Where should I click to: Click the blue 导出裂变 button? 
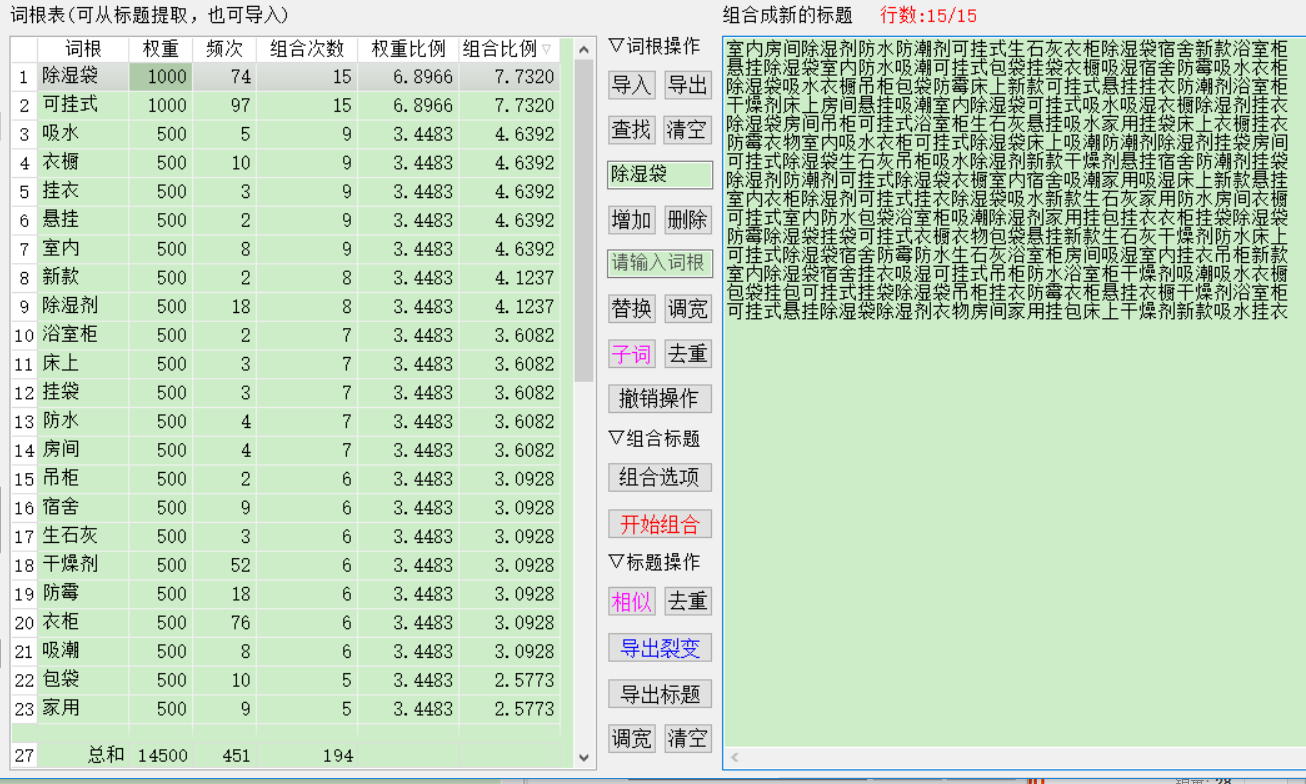click(x=659, y=648)
